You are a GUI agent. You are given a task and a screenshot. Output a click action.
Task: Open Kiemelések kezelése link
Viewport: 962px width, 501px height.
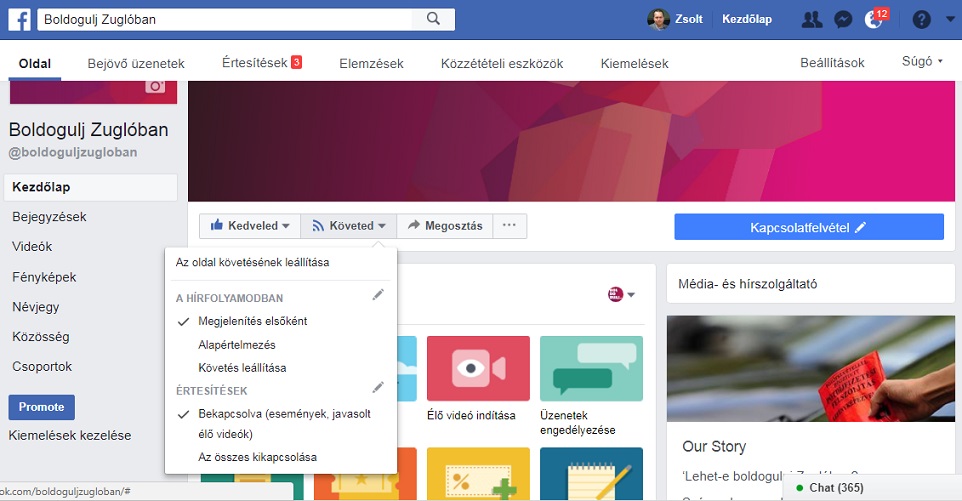coord(70,435)
